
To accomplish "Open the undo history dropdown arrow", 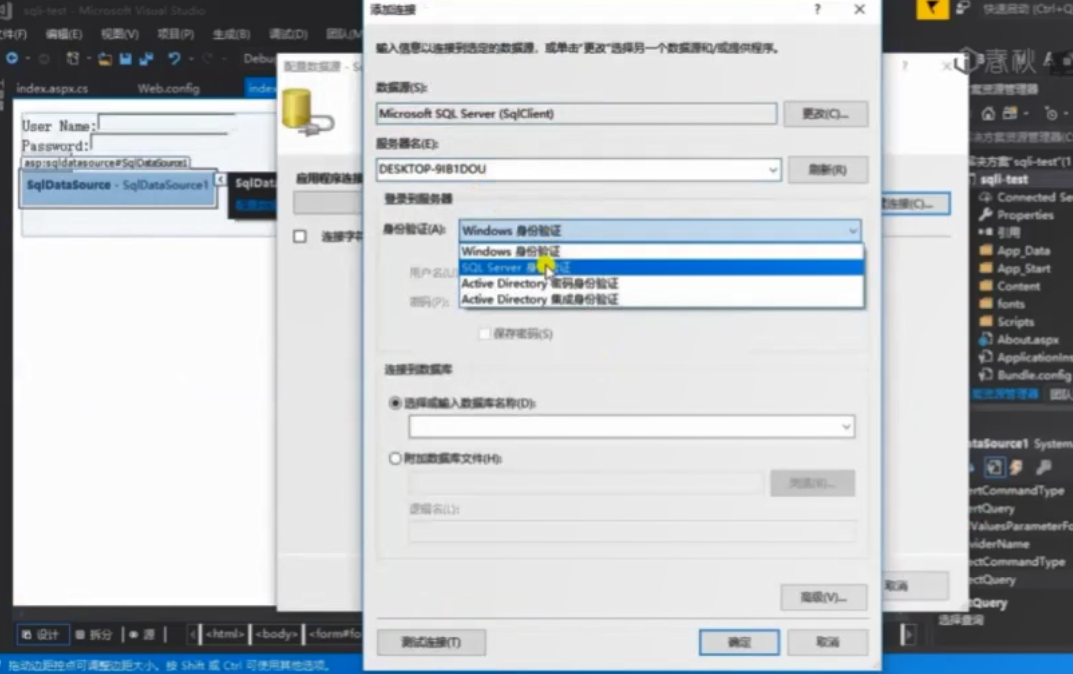I will (x=190, y=60).
